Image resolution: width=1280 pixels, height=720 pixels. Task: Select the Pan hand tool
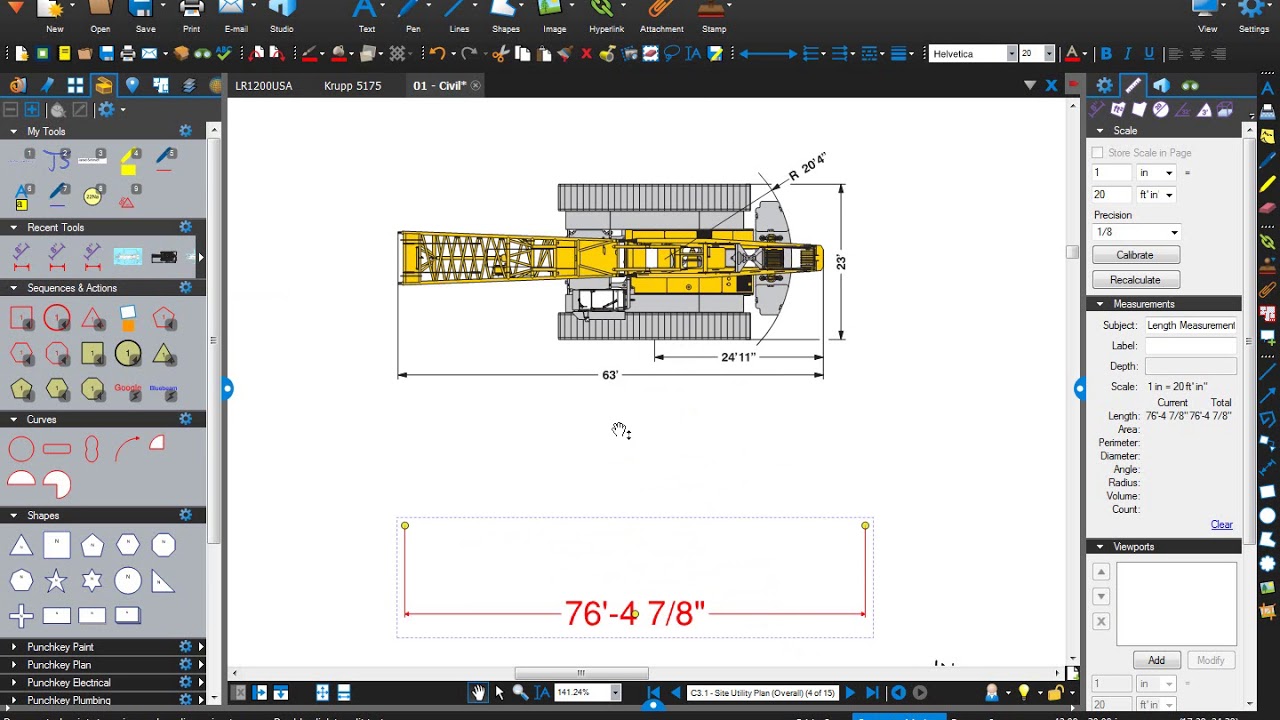(x=479, y=692)
